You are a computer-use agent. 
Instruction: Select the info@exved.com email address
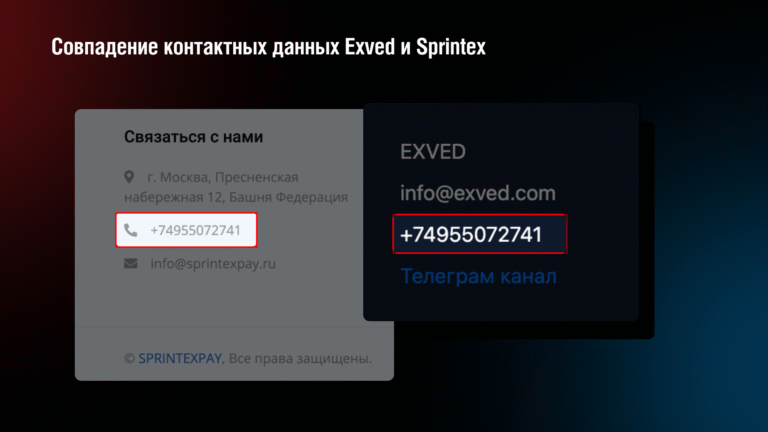coord(478,193)
